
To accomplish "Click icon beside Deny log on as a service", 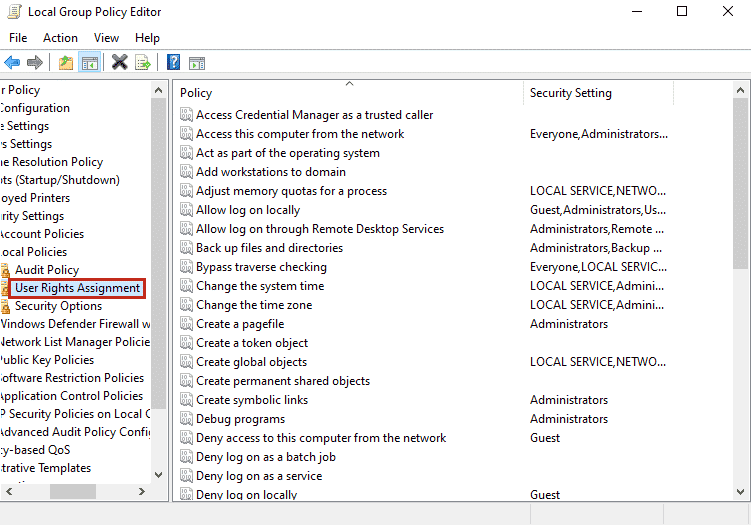I will pyautogui.click(x=186, y=476).
